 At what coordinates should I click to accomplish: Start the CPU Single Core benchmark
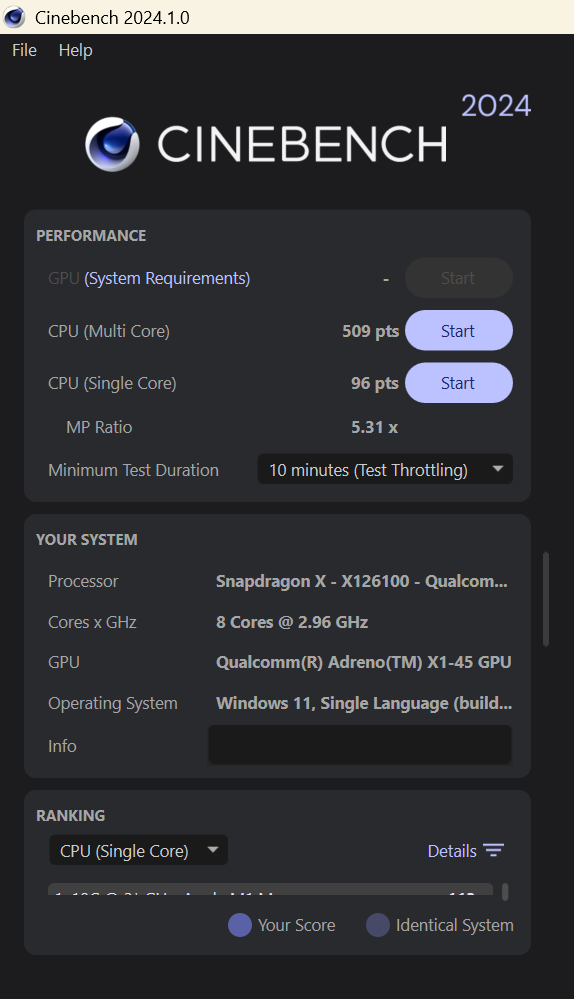[459, 383]
